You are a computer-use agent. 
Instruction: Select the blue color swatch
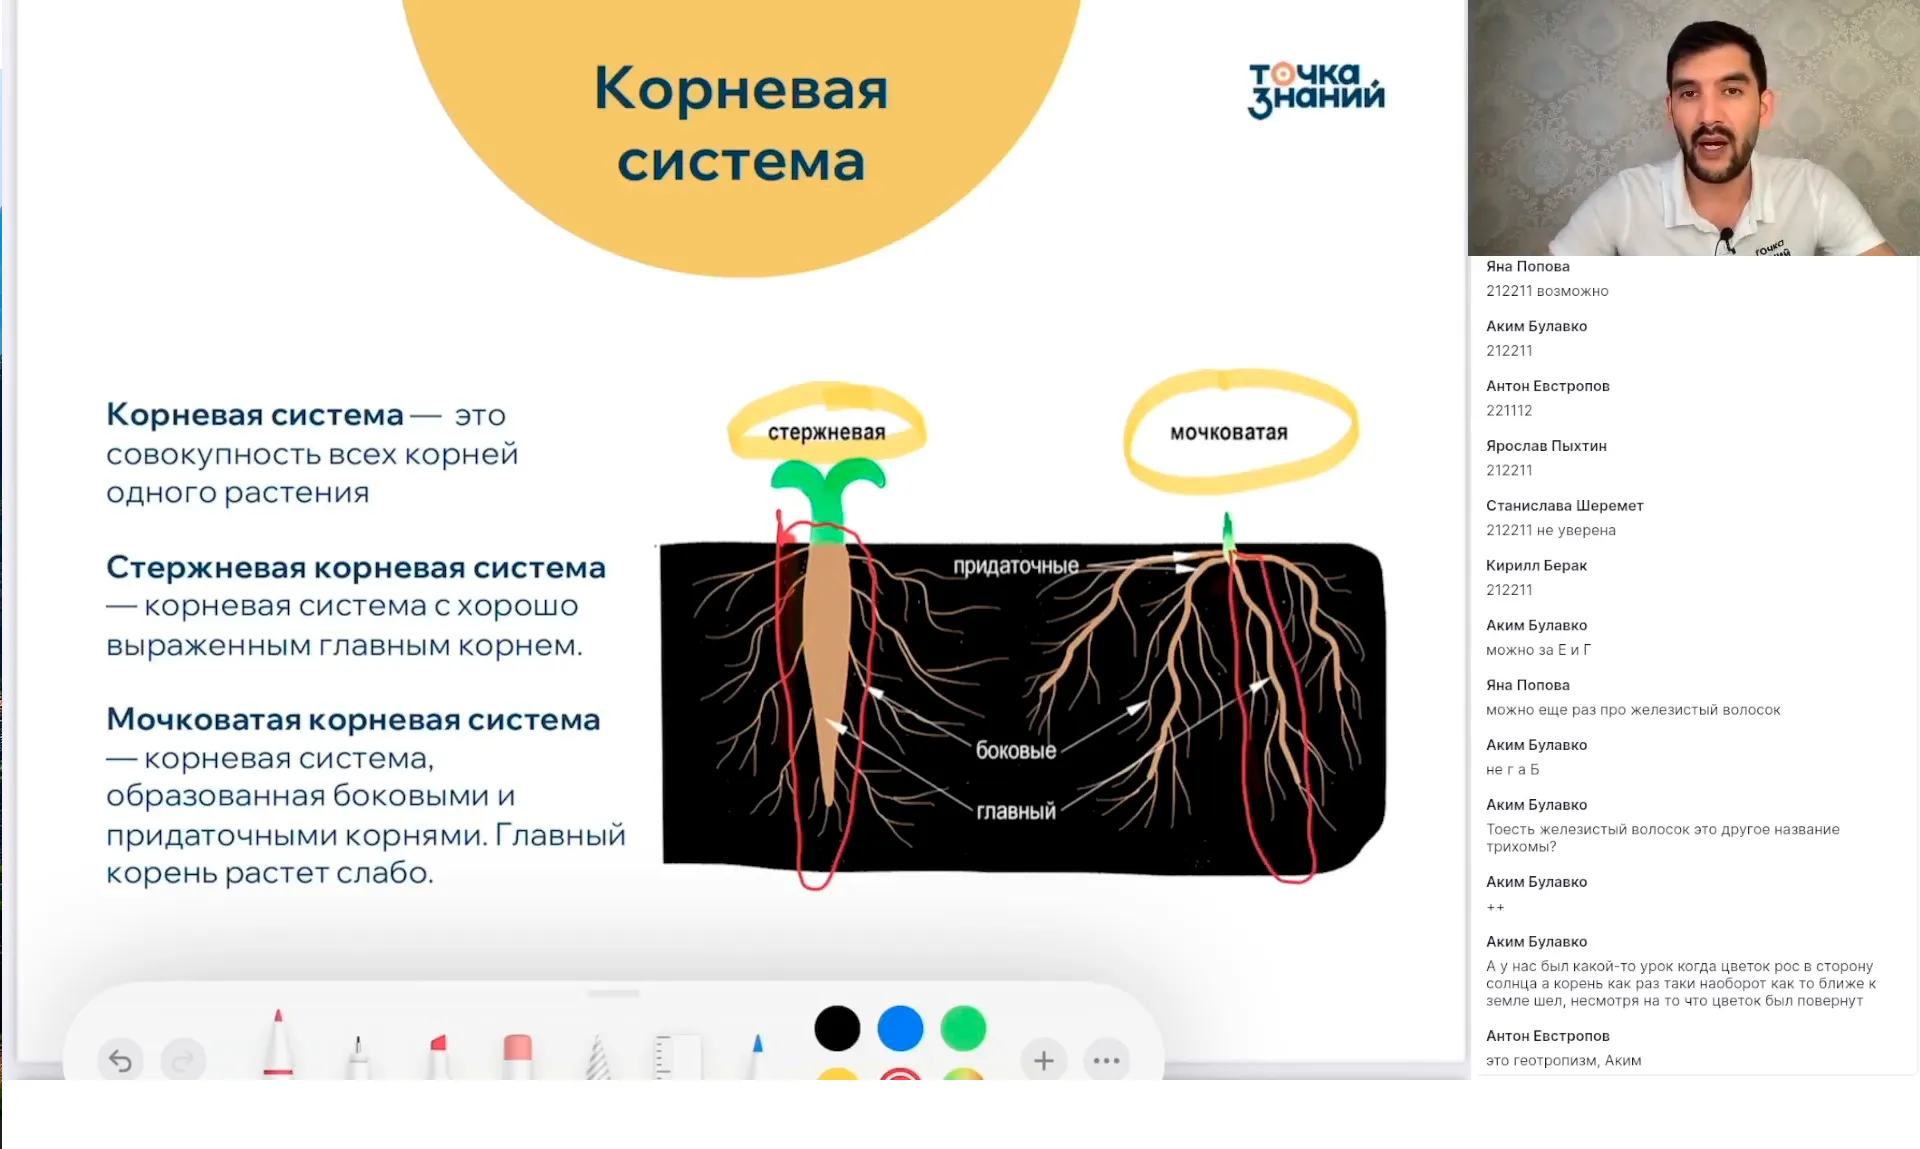(900, 1027)
